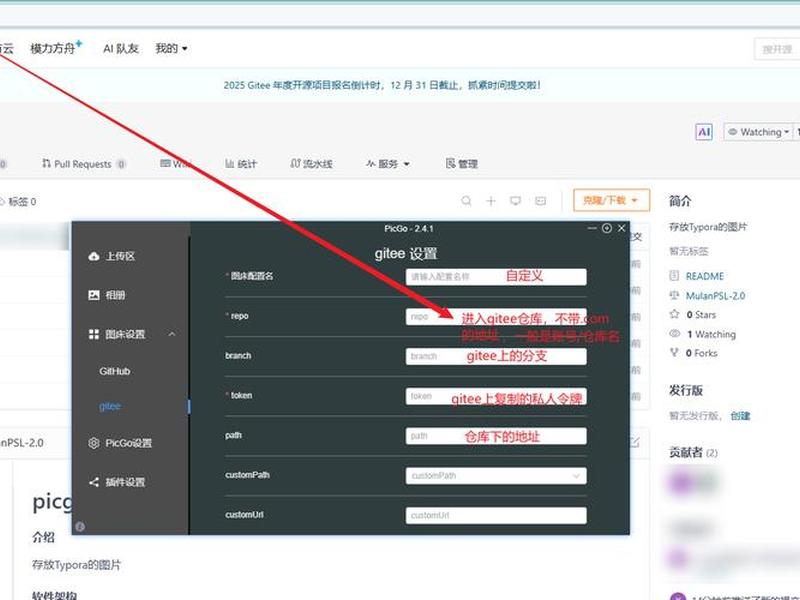Click the AI button on Gitee page
The width and height of the screenshot is (800, 600).
tap(704, 132)
